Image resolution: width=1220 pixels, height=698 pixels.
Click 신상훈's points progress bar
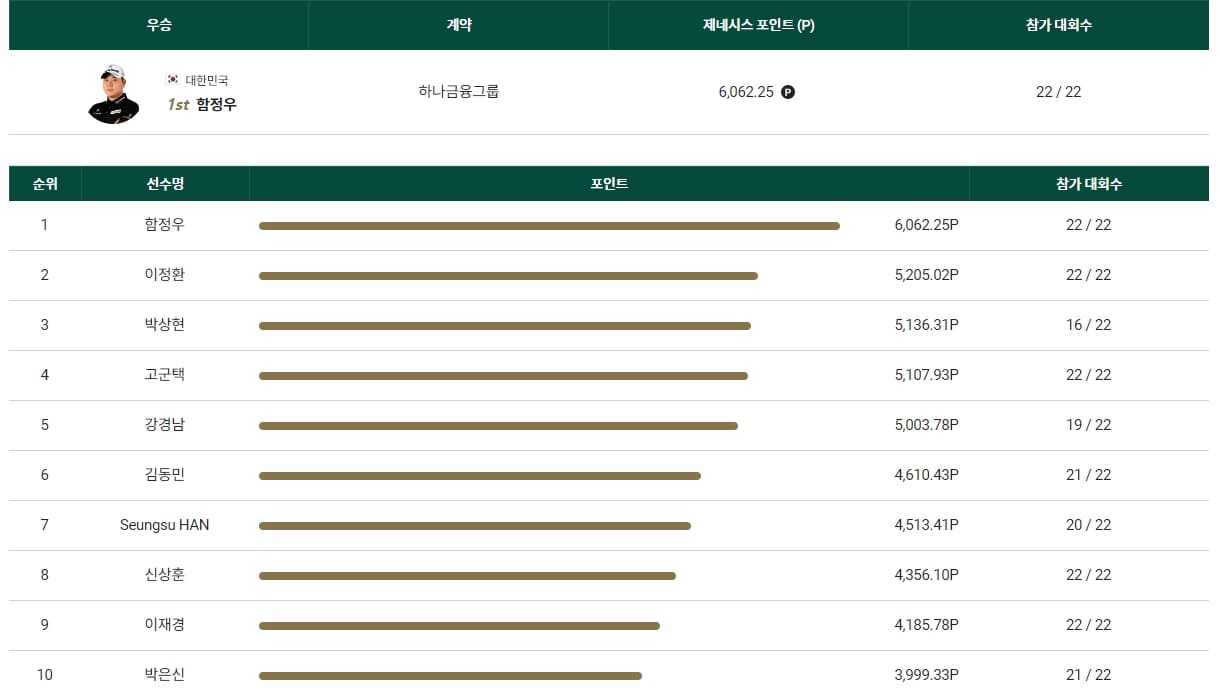[x=468, y=574]
